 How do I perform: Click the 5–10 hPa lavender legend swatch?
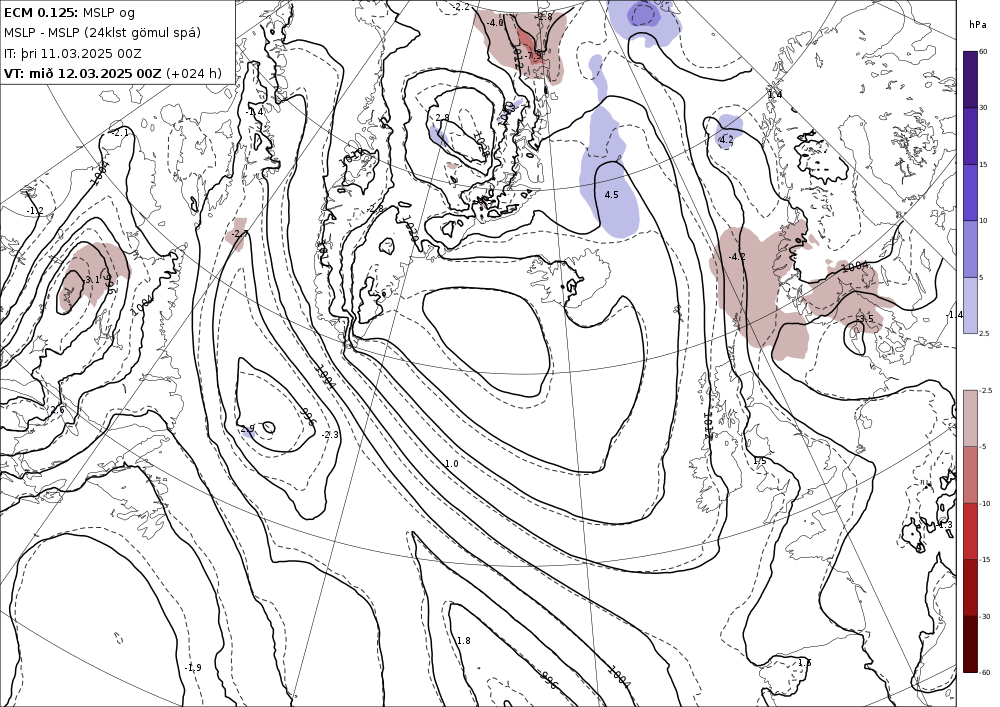[970, 249]
